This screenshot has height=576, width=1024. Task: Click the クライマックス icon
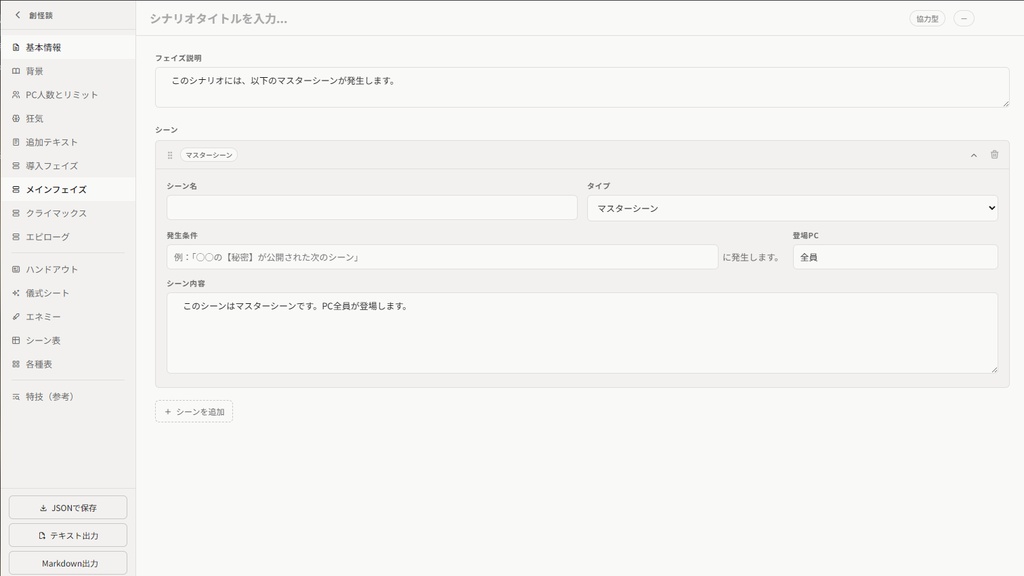(16, 213)
